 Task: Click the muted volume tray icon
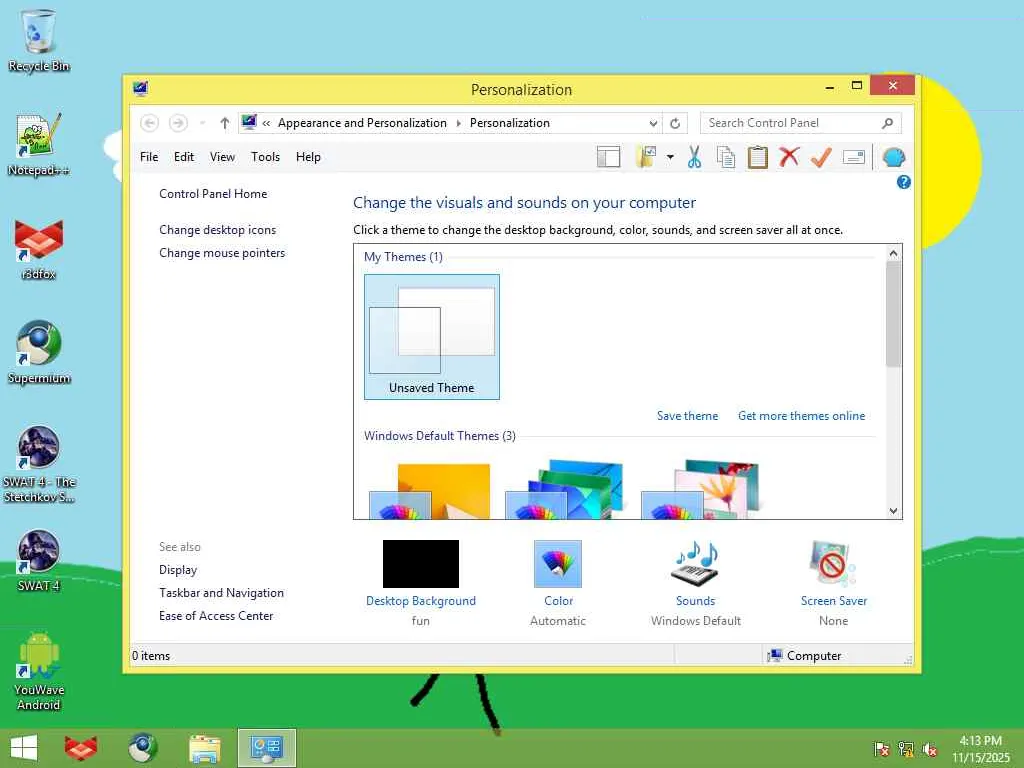930,749
